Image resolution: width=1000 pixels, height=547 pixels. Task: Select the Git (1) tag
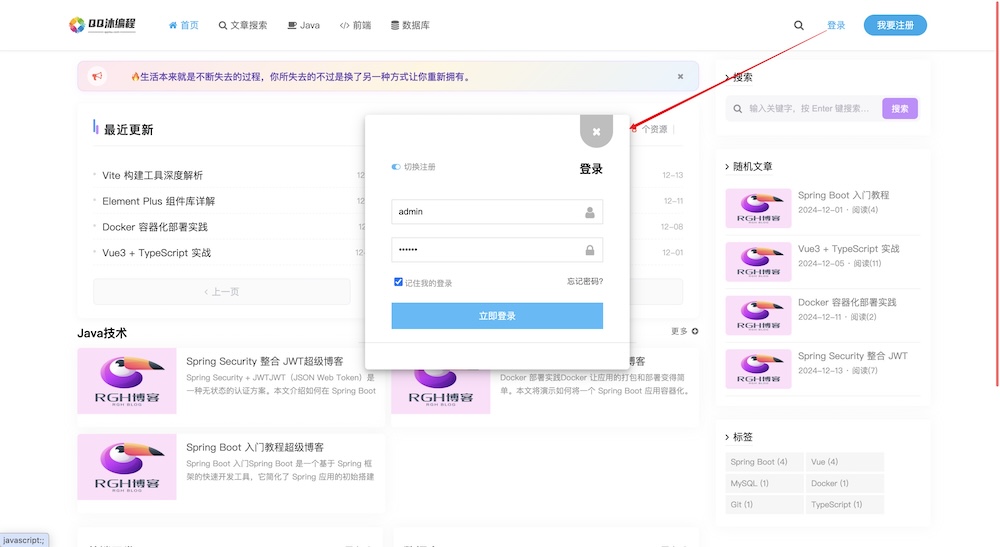click(764, 504)
